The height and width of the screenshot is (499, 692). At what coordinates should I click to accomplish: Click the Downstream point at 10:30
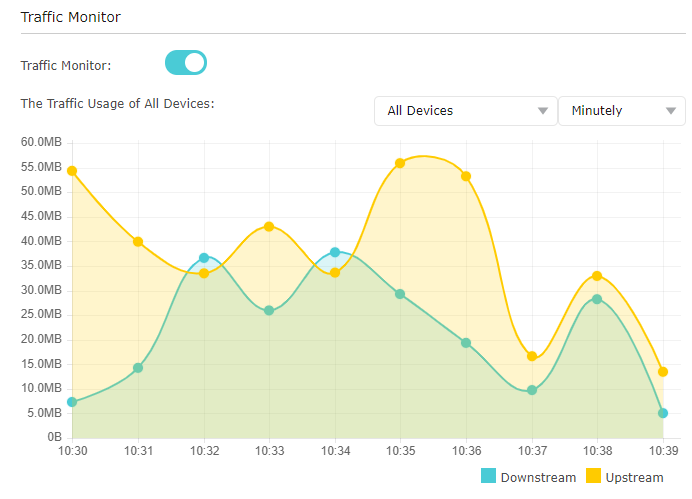point(72,402)
